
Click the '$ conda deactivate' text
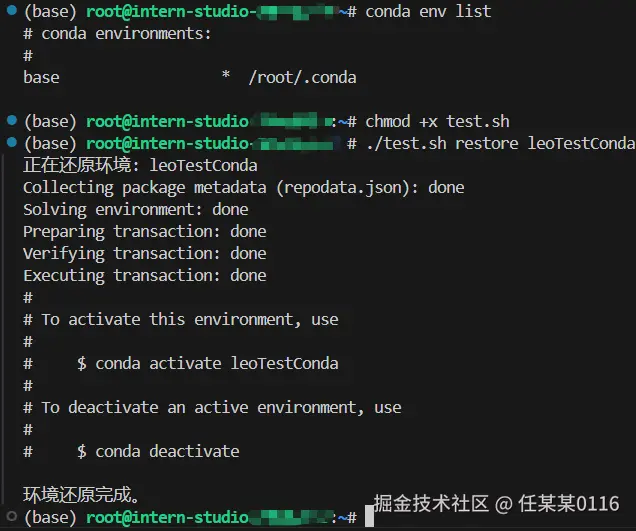pos(158,451)
